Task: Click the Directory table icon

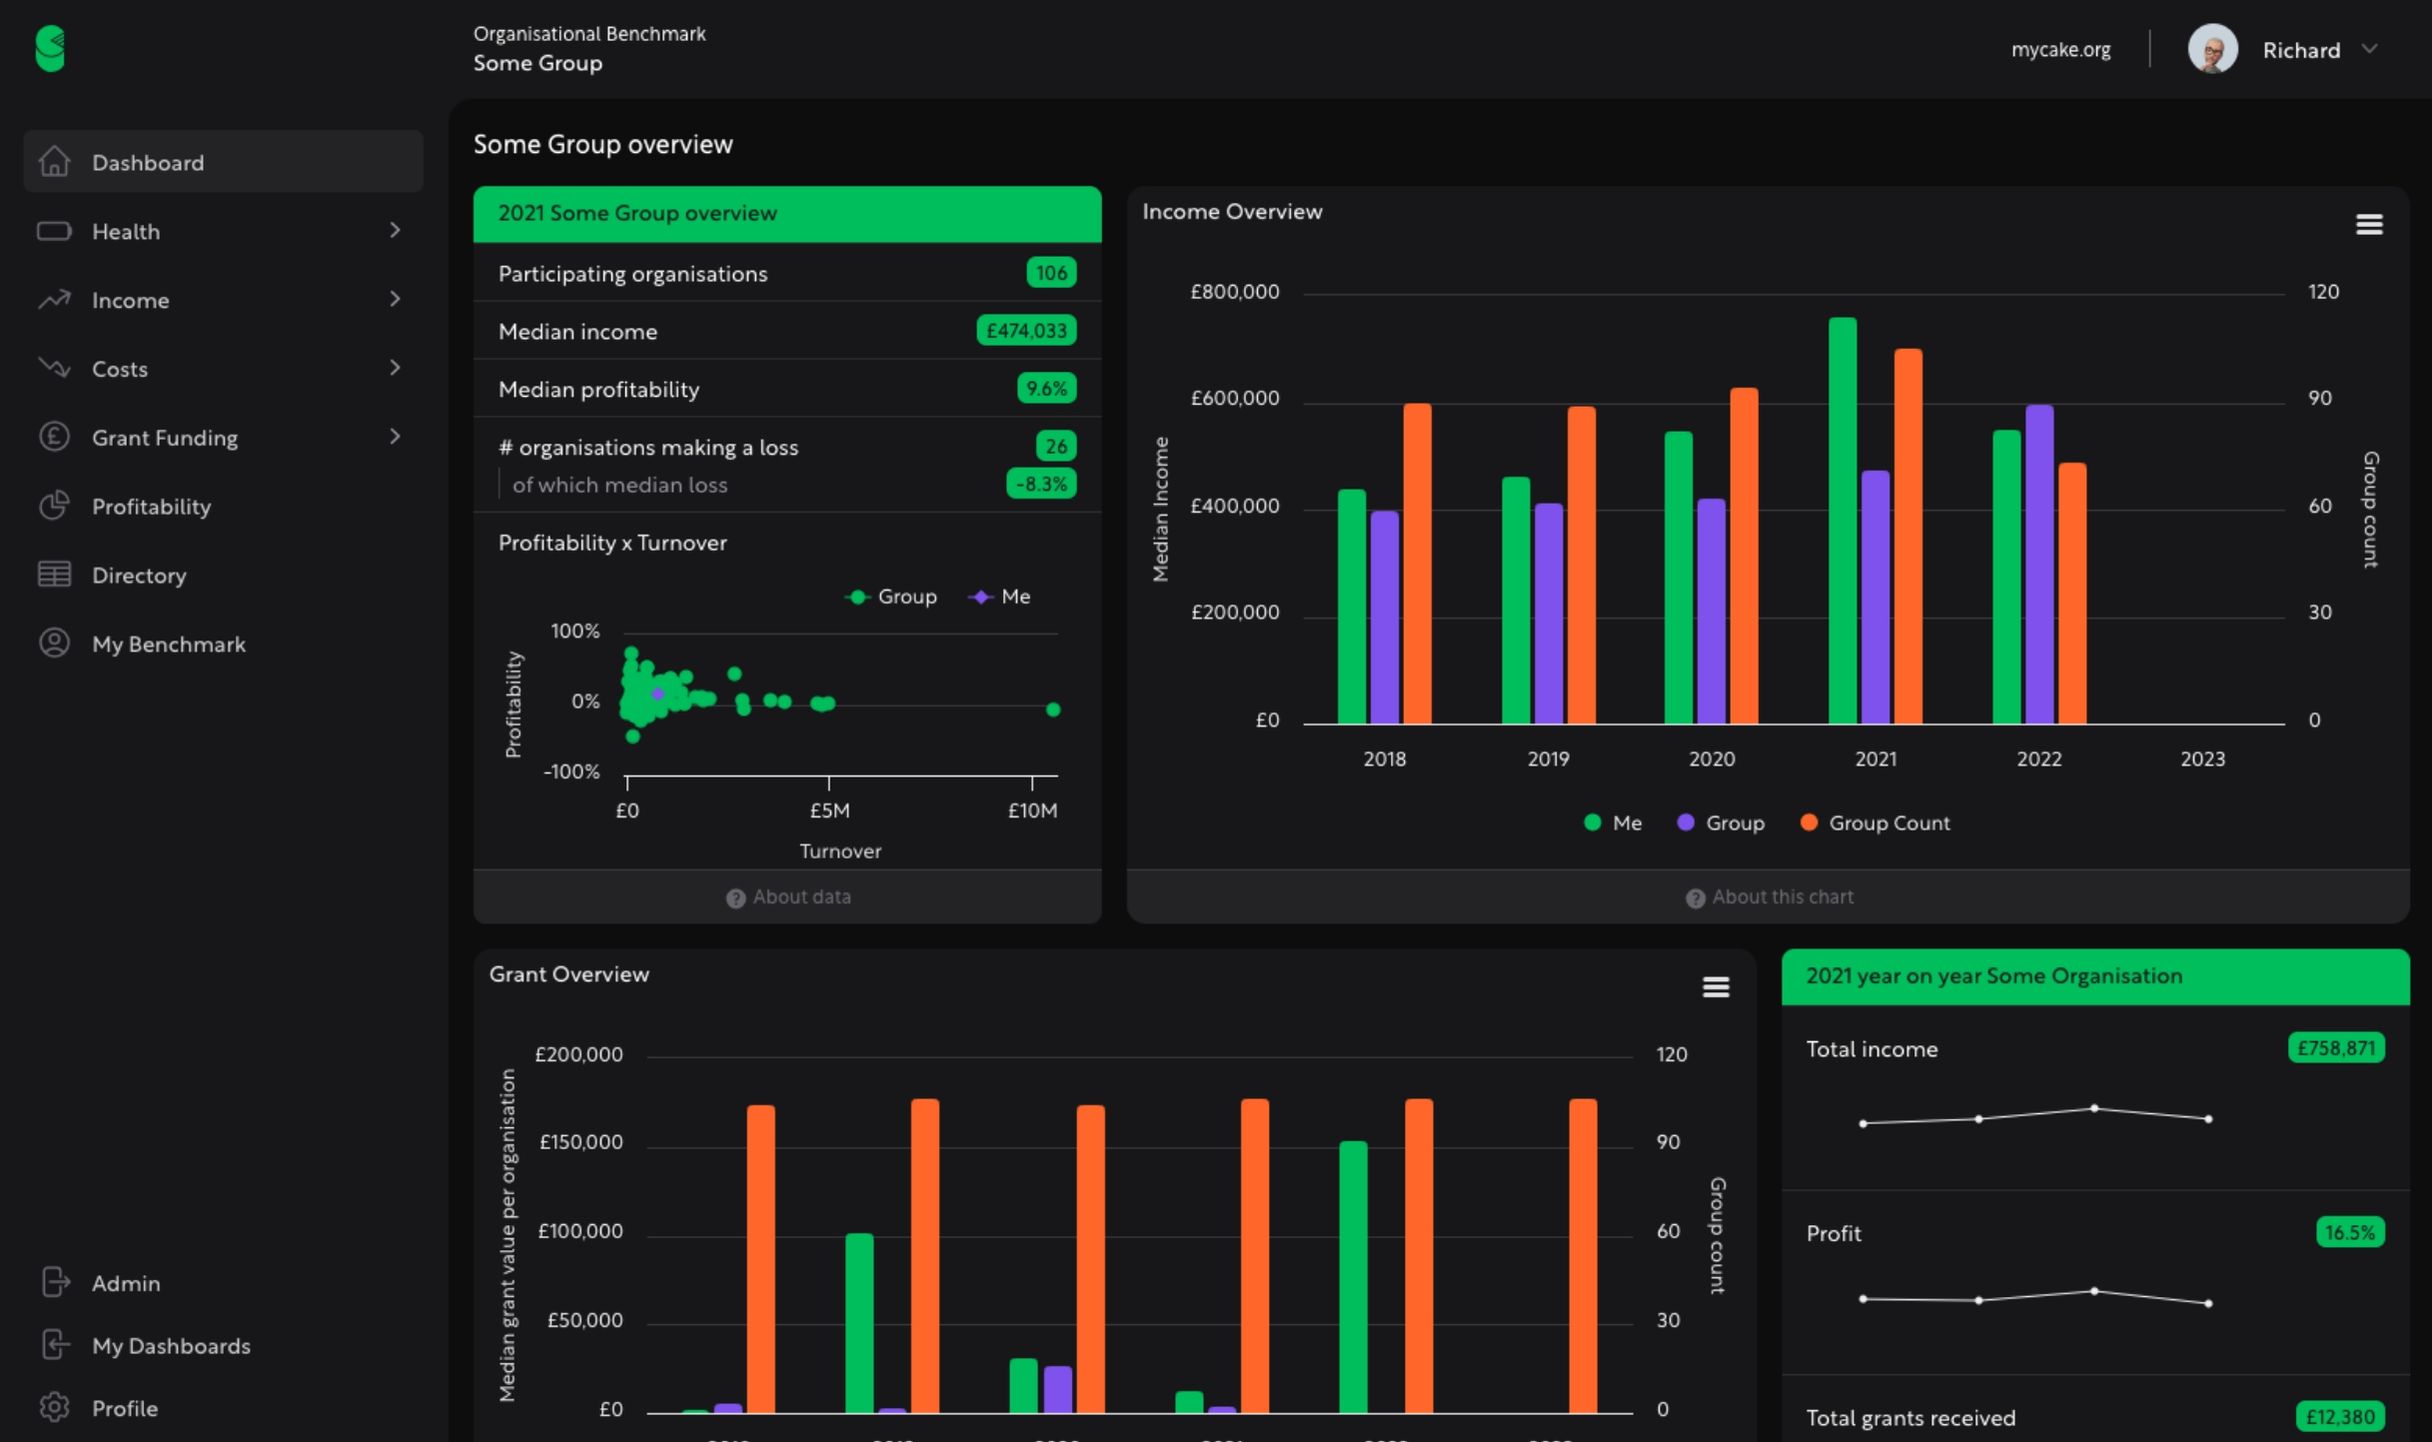Action: [54, 574]
